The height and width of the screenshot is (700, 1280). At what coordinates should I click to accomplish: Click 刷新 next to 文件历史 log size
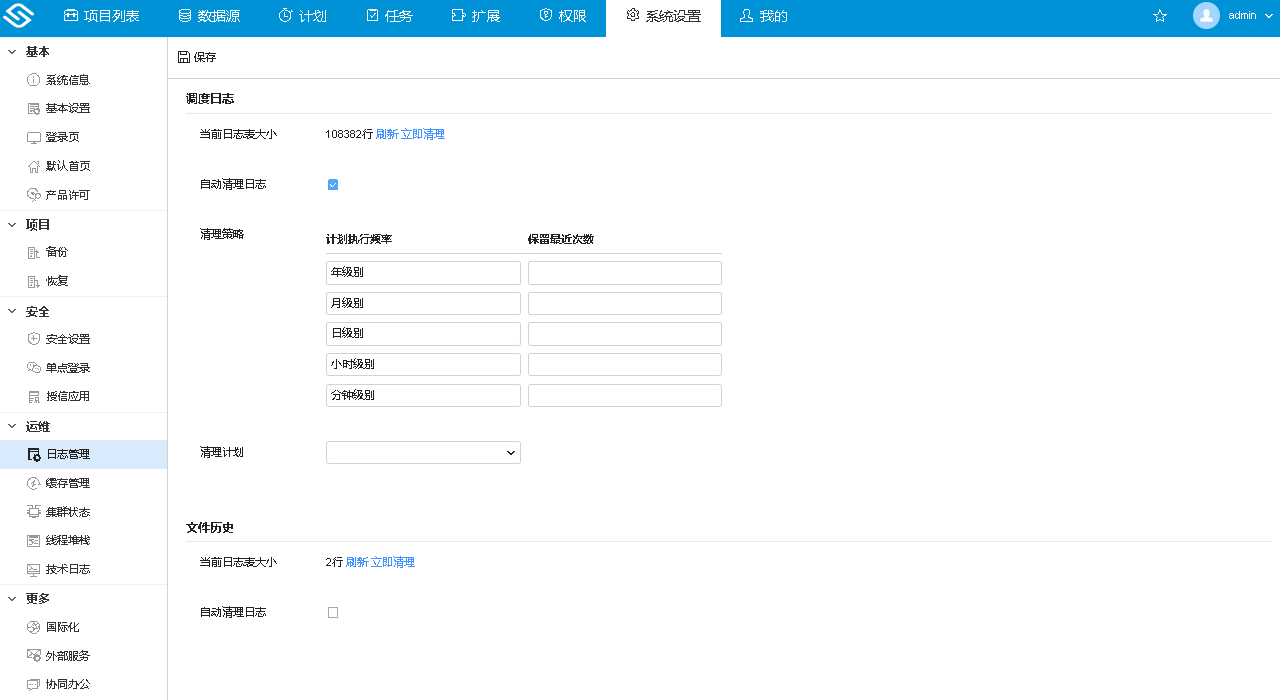[355, 562]
